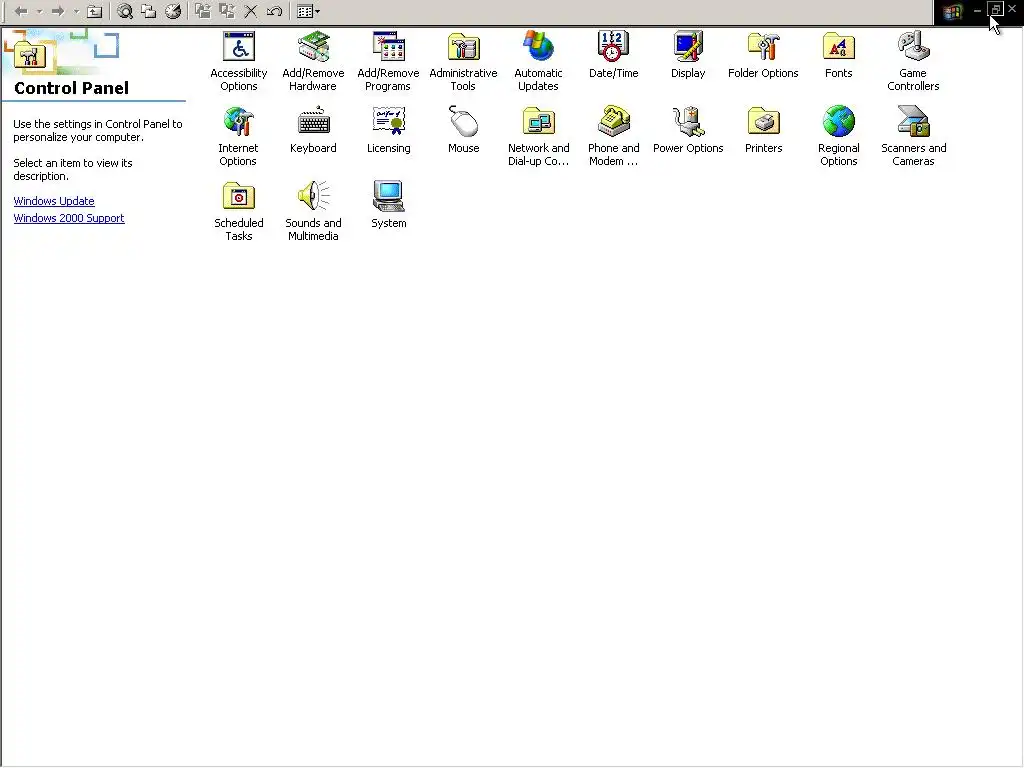This screenshot has height=768, width=1024.
Task: Open the Fonts folder
Action: point(839,55)
